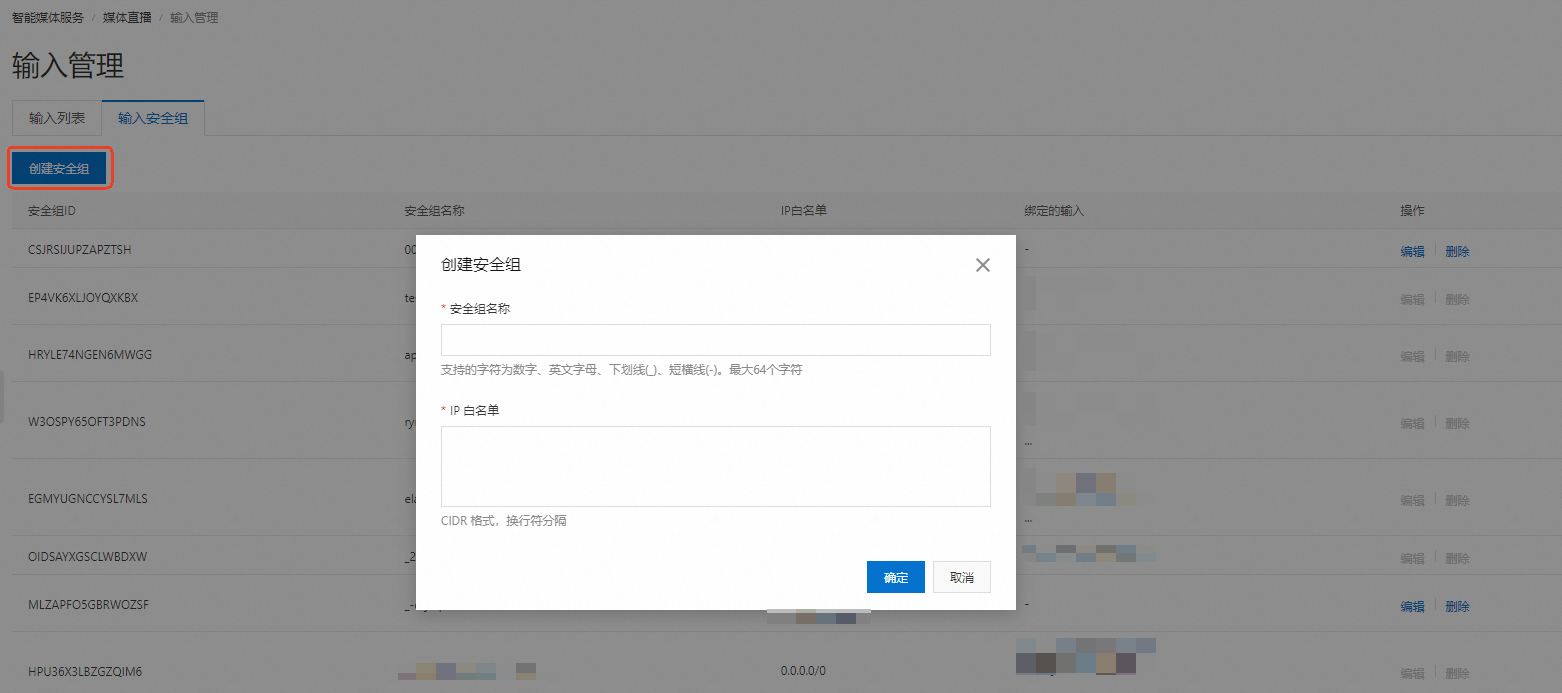The height and width of the screenshot is (693, 1562).
Task: Focus the 安全组名称 input field
Action: point(715,340)
